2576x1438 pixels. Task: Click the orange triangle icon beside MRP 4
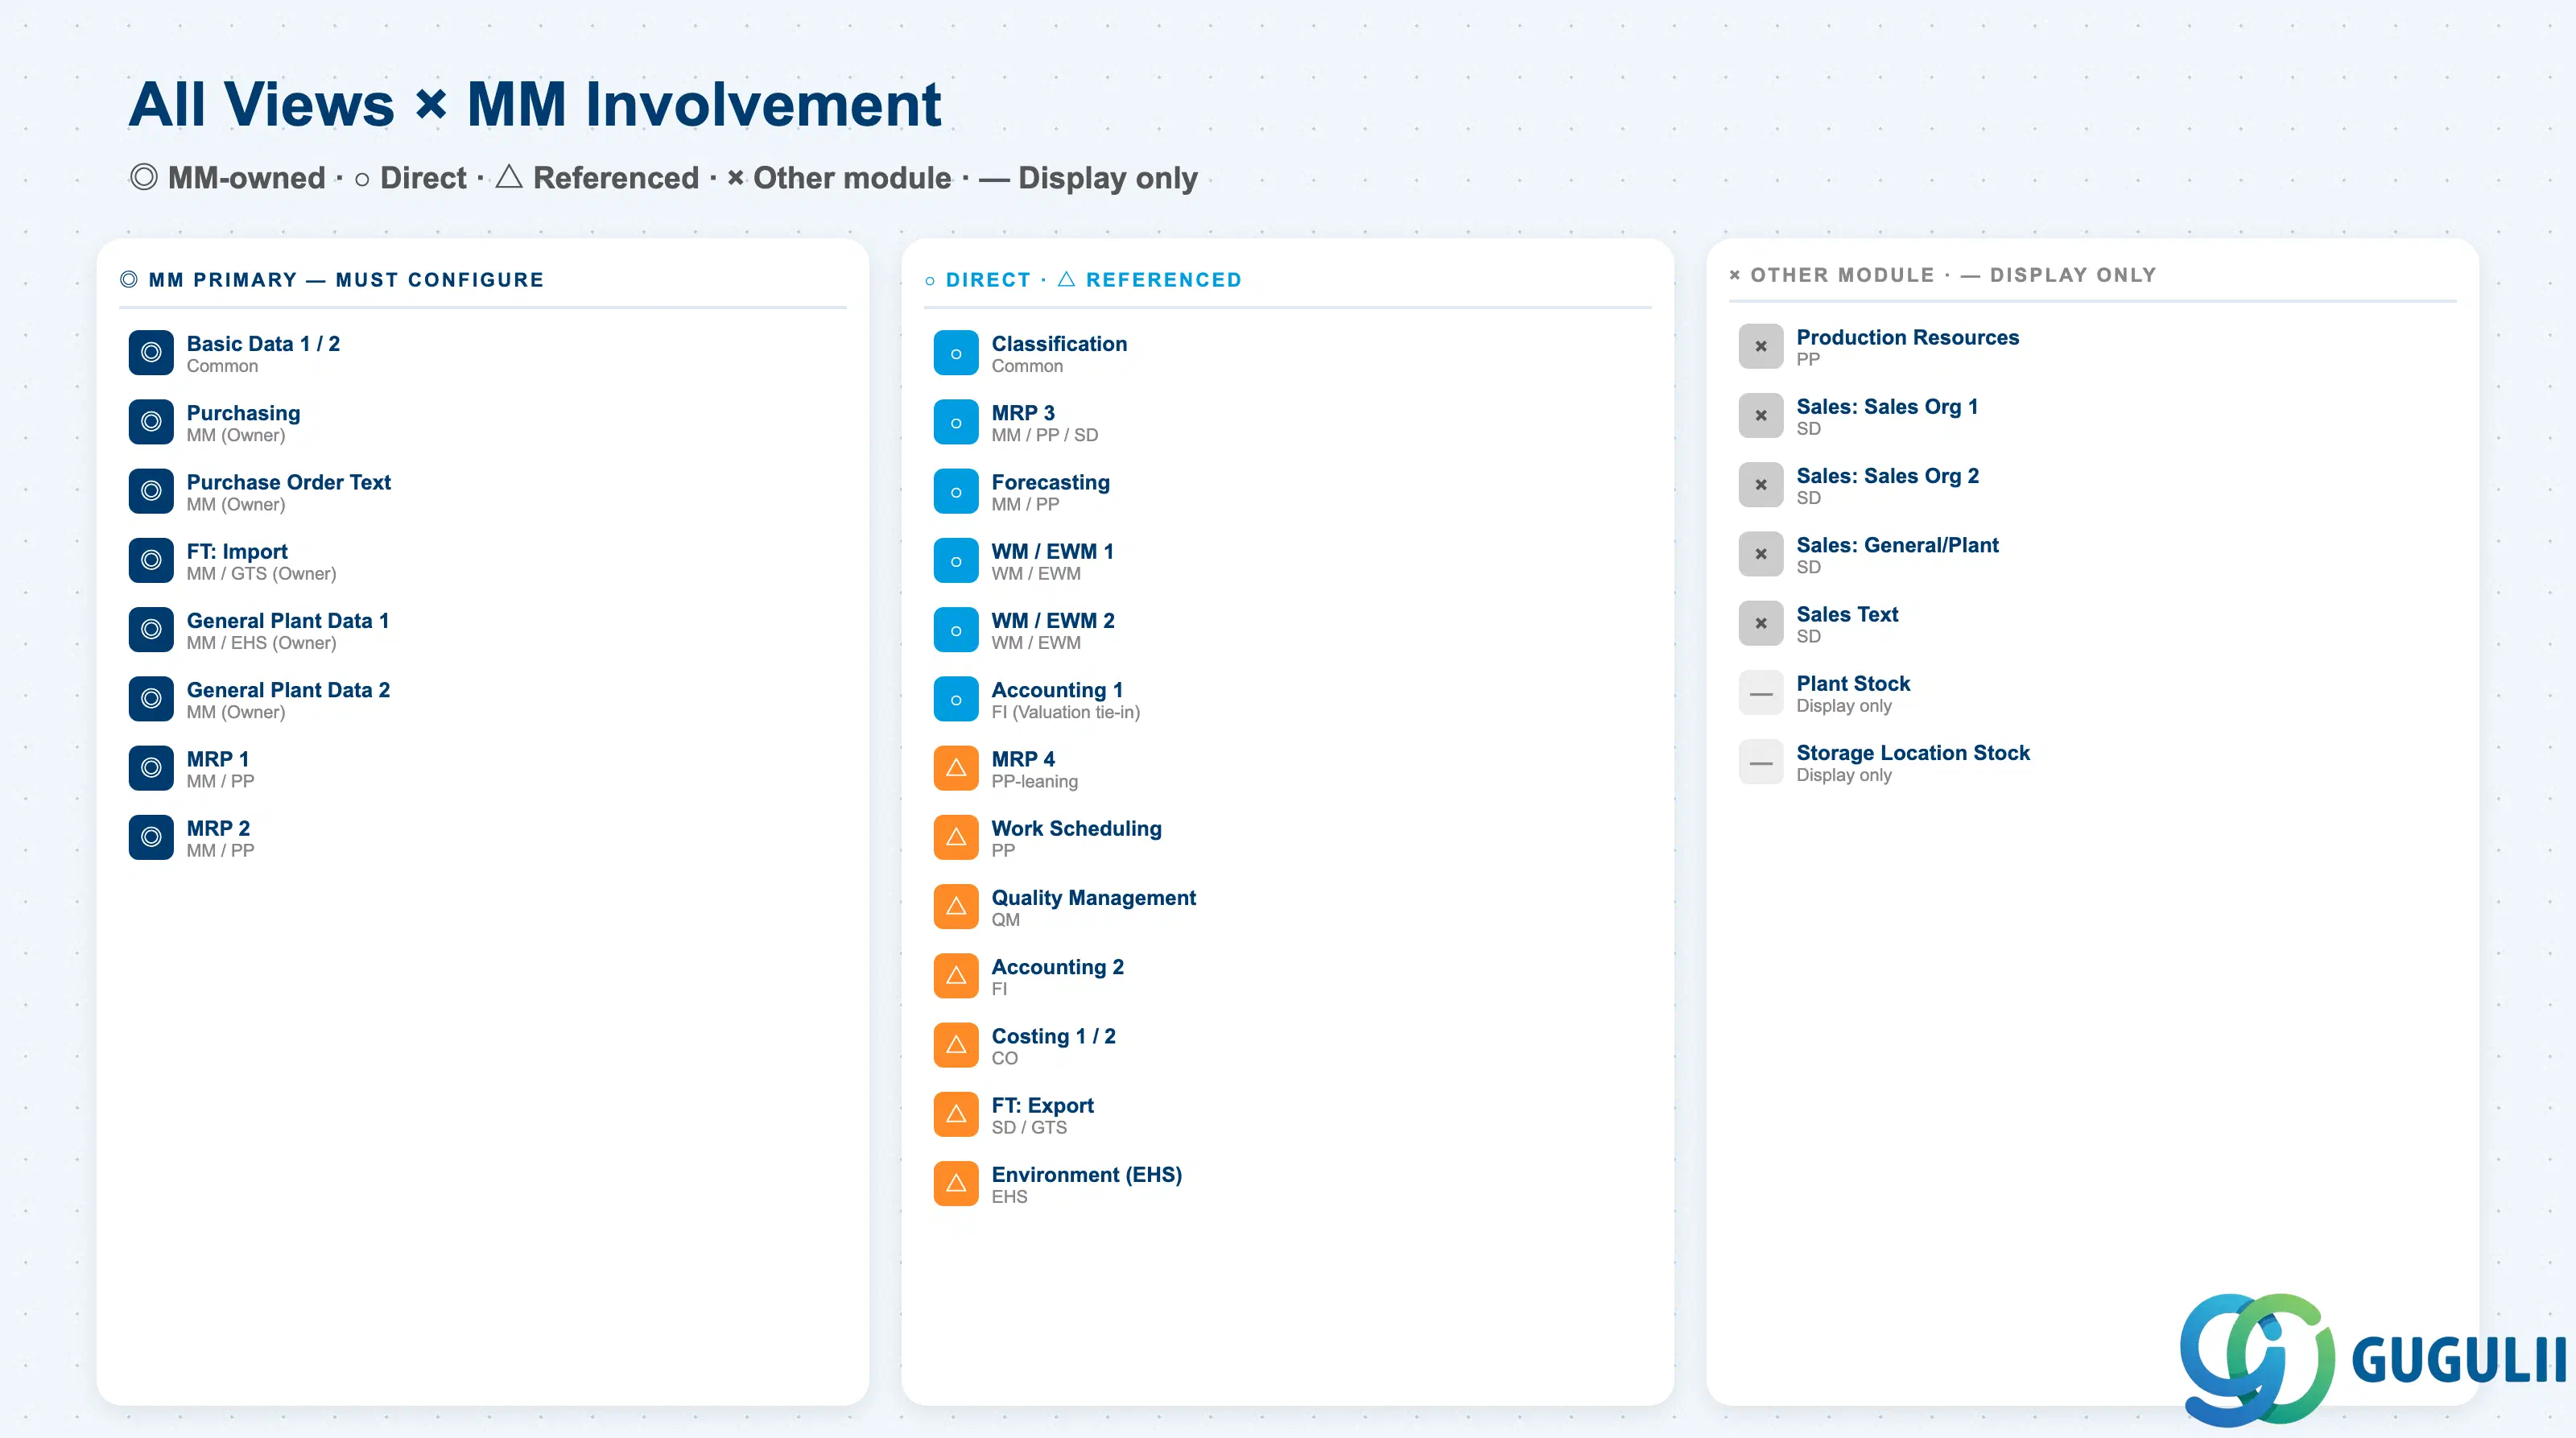(x=956, y=768)
